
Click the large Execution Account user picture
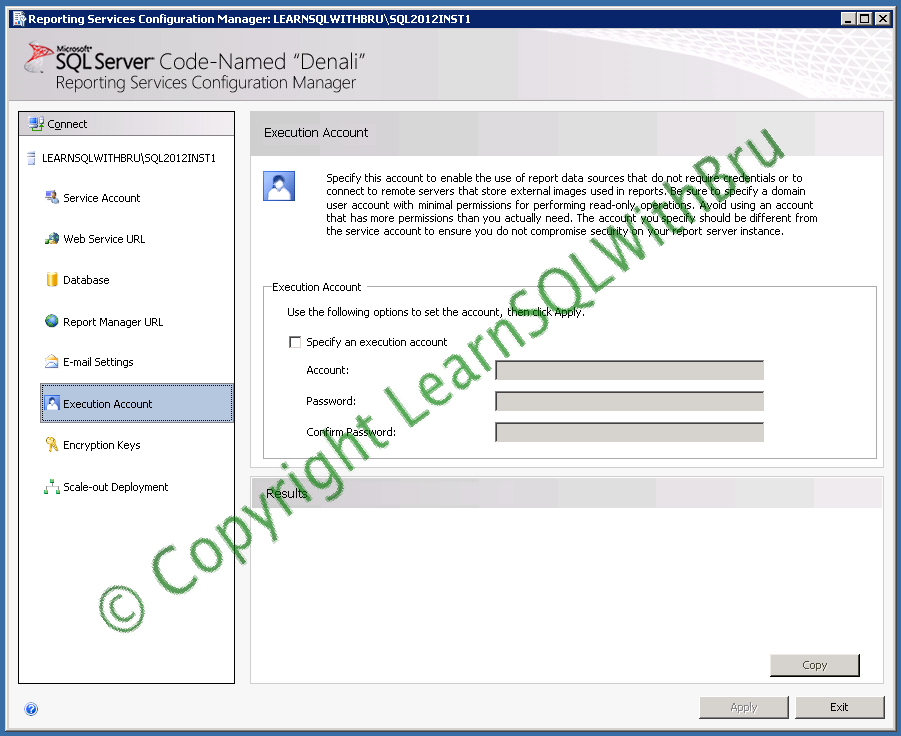tap(279, 186)
